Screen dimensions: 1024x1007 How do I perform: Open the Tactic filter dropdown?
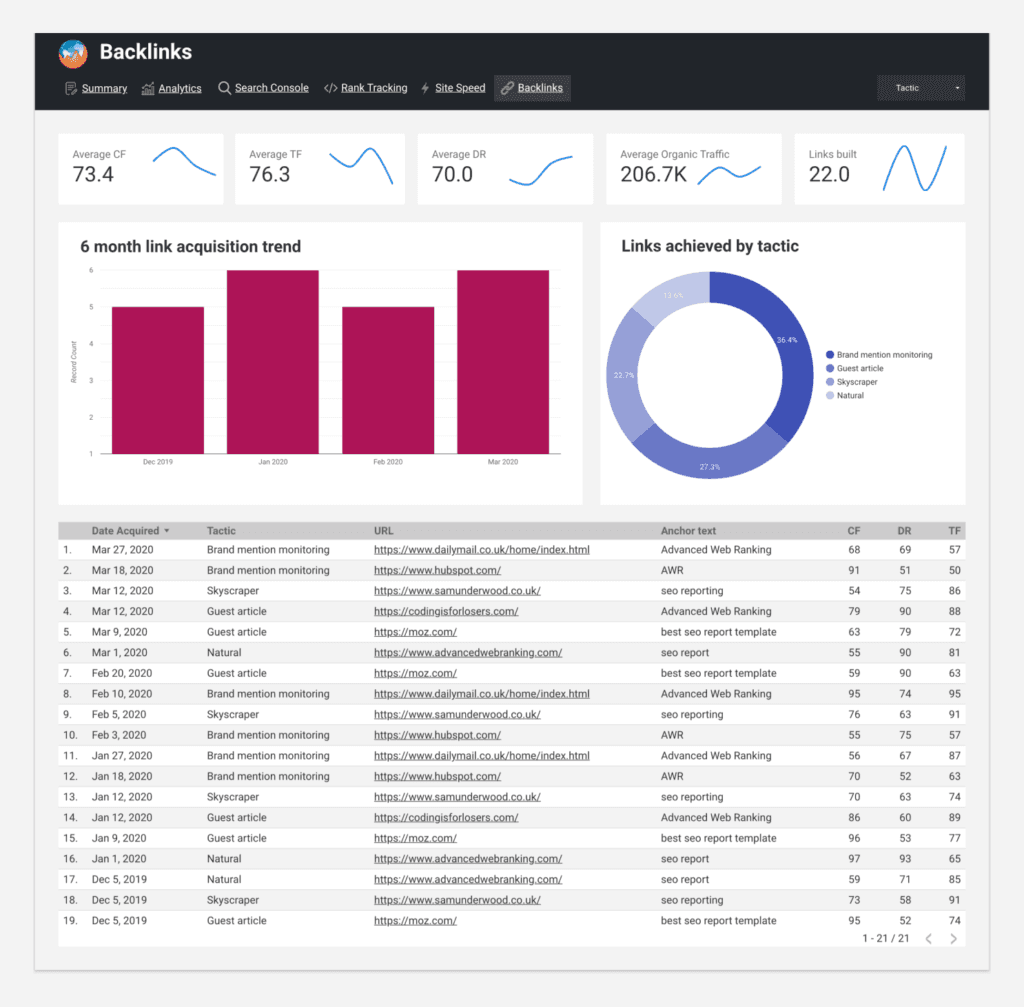[x=921, y=88]
